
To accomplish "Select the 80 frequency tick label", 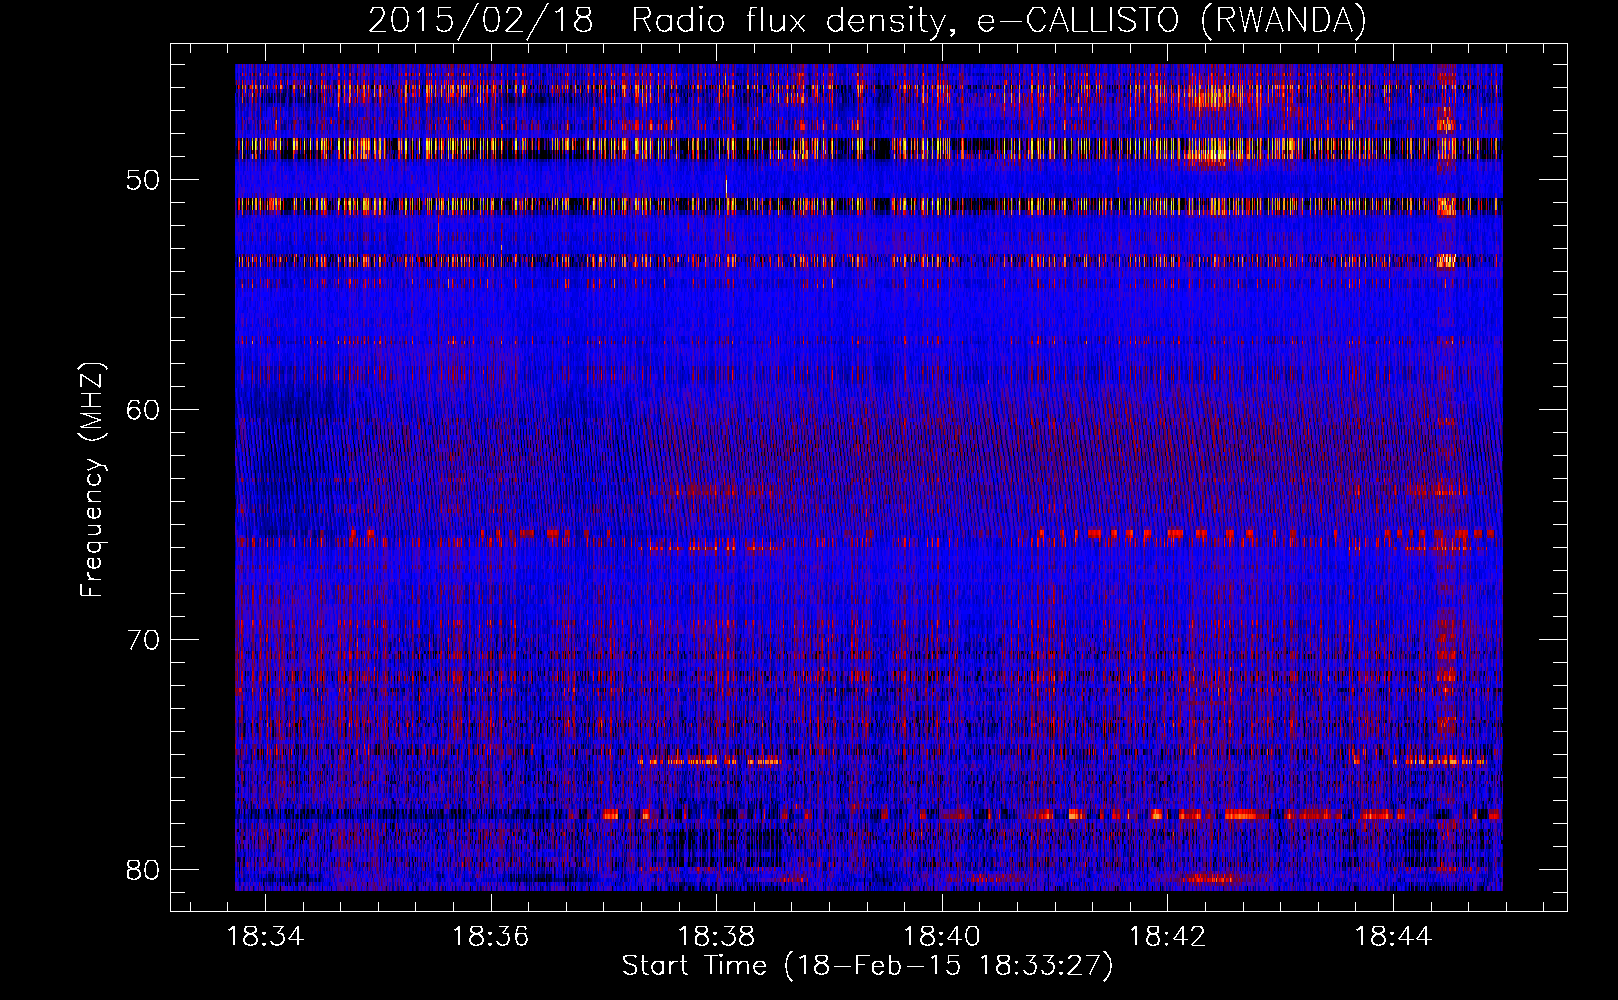I will pos(143,869).
